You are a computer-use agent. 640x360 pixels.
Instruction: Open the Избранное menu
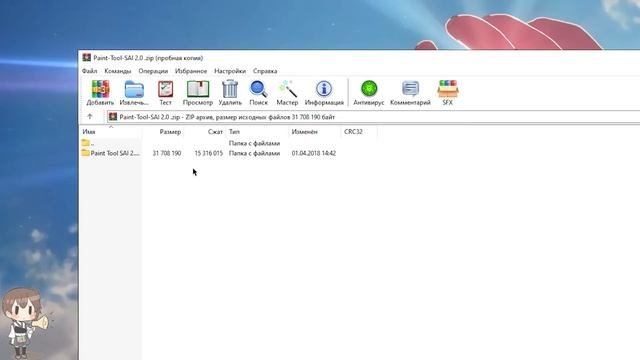191,71
